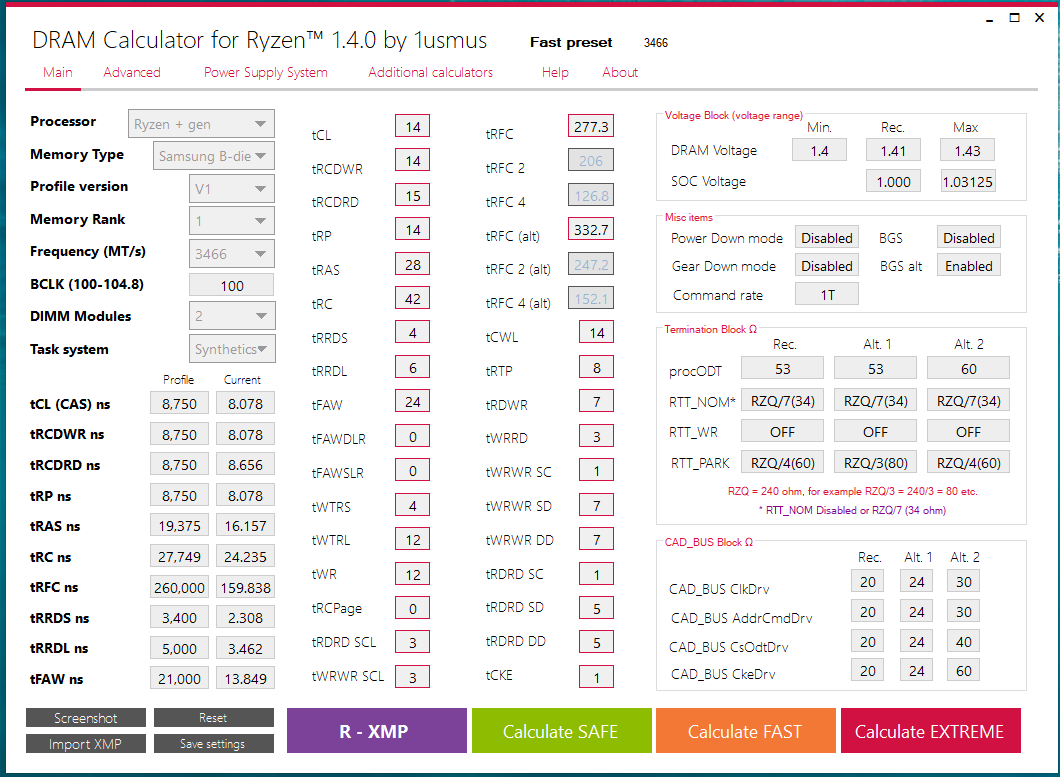Close the DRAM Calculator window
The height and width of the screenshot is (777, 1060).
(x=1040, y=18)
